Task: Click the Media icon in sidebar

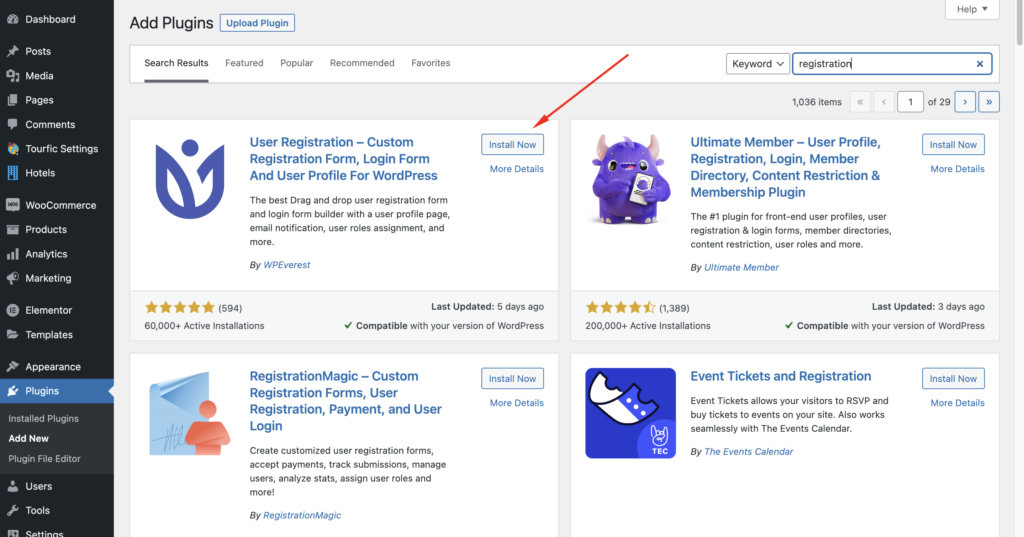Action: coord(12,76)
